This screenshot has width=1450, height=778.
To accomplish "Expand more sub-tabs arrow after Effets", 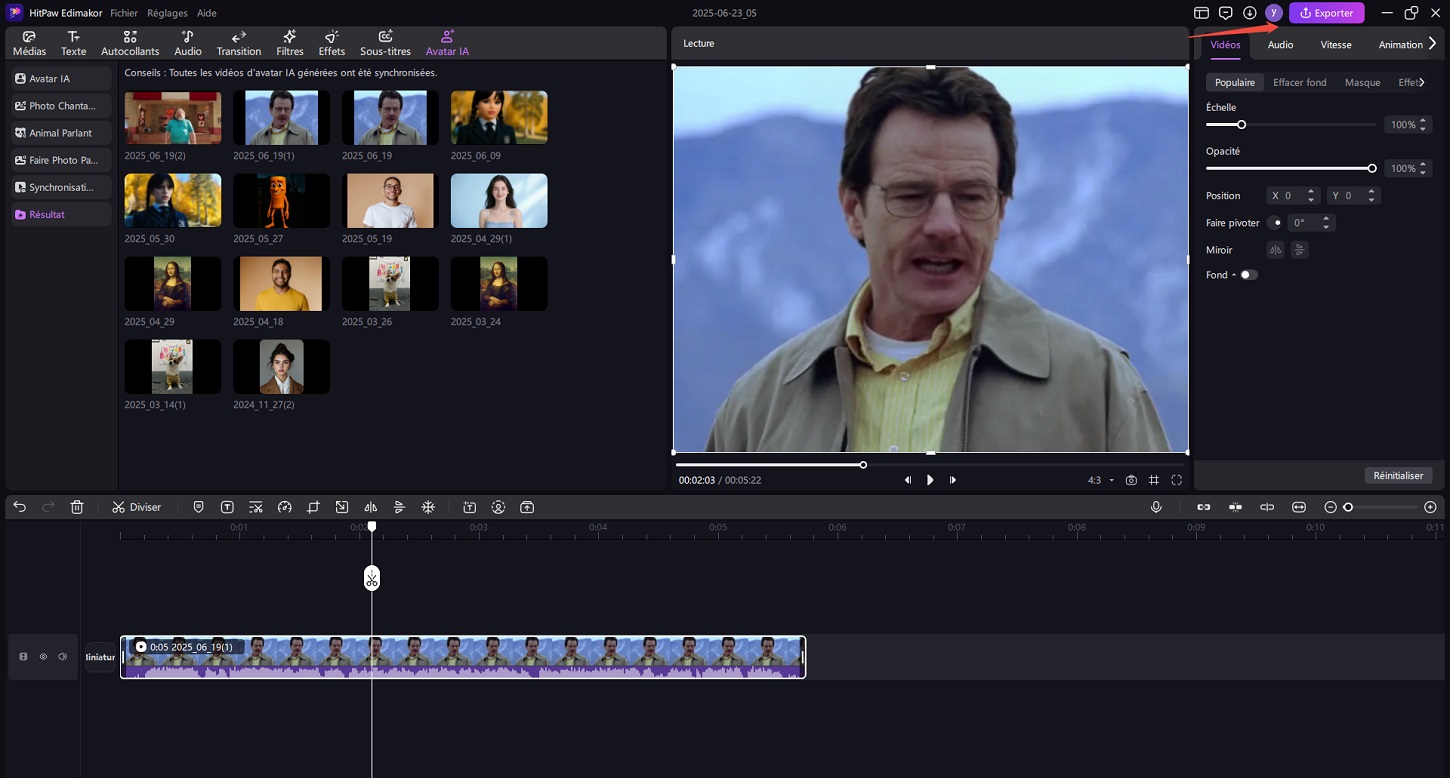I will (x=1422, y=82).
